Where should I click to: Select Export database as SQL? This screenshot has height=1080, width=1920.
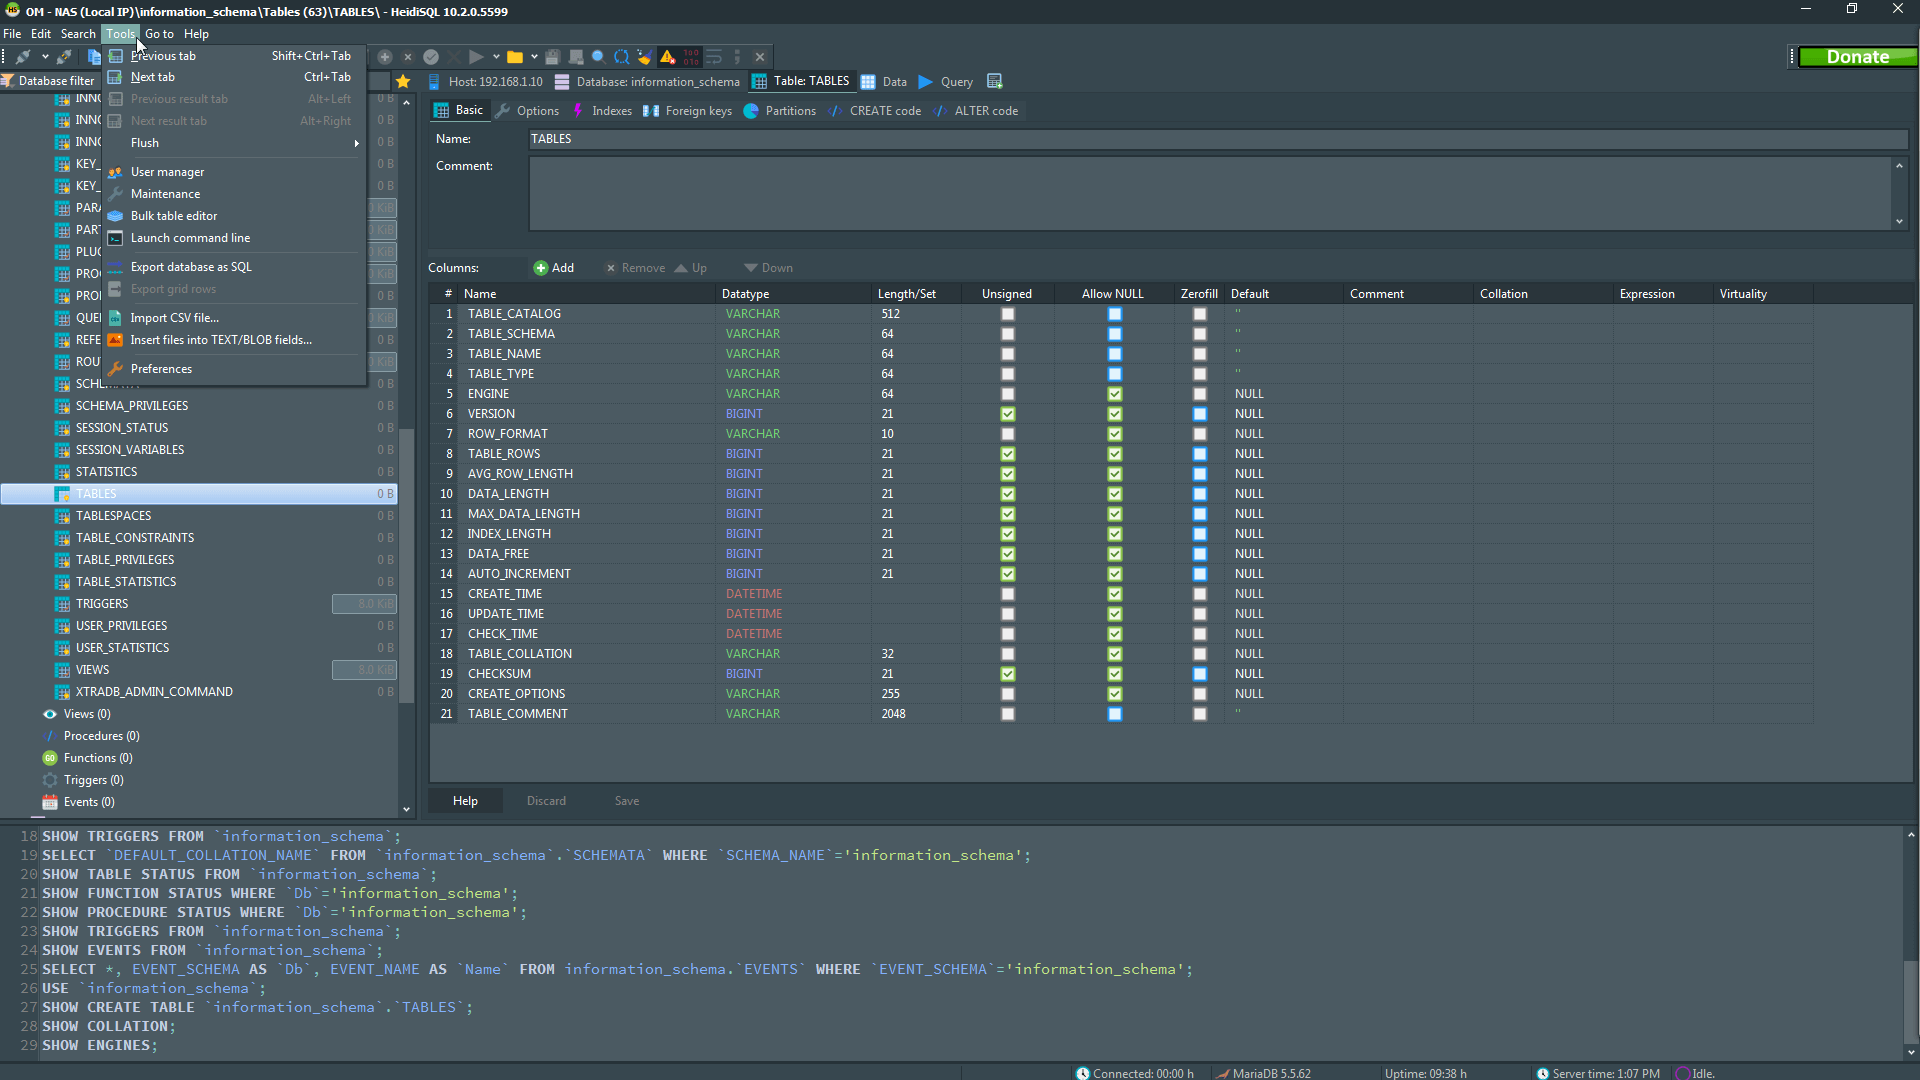click(x=191, y=267)
